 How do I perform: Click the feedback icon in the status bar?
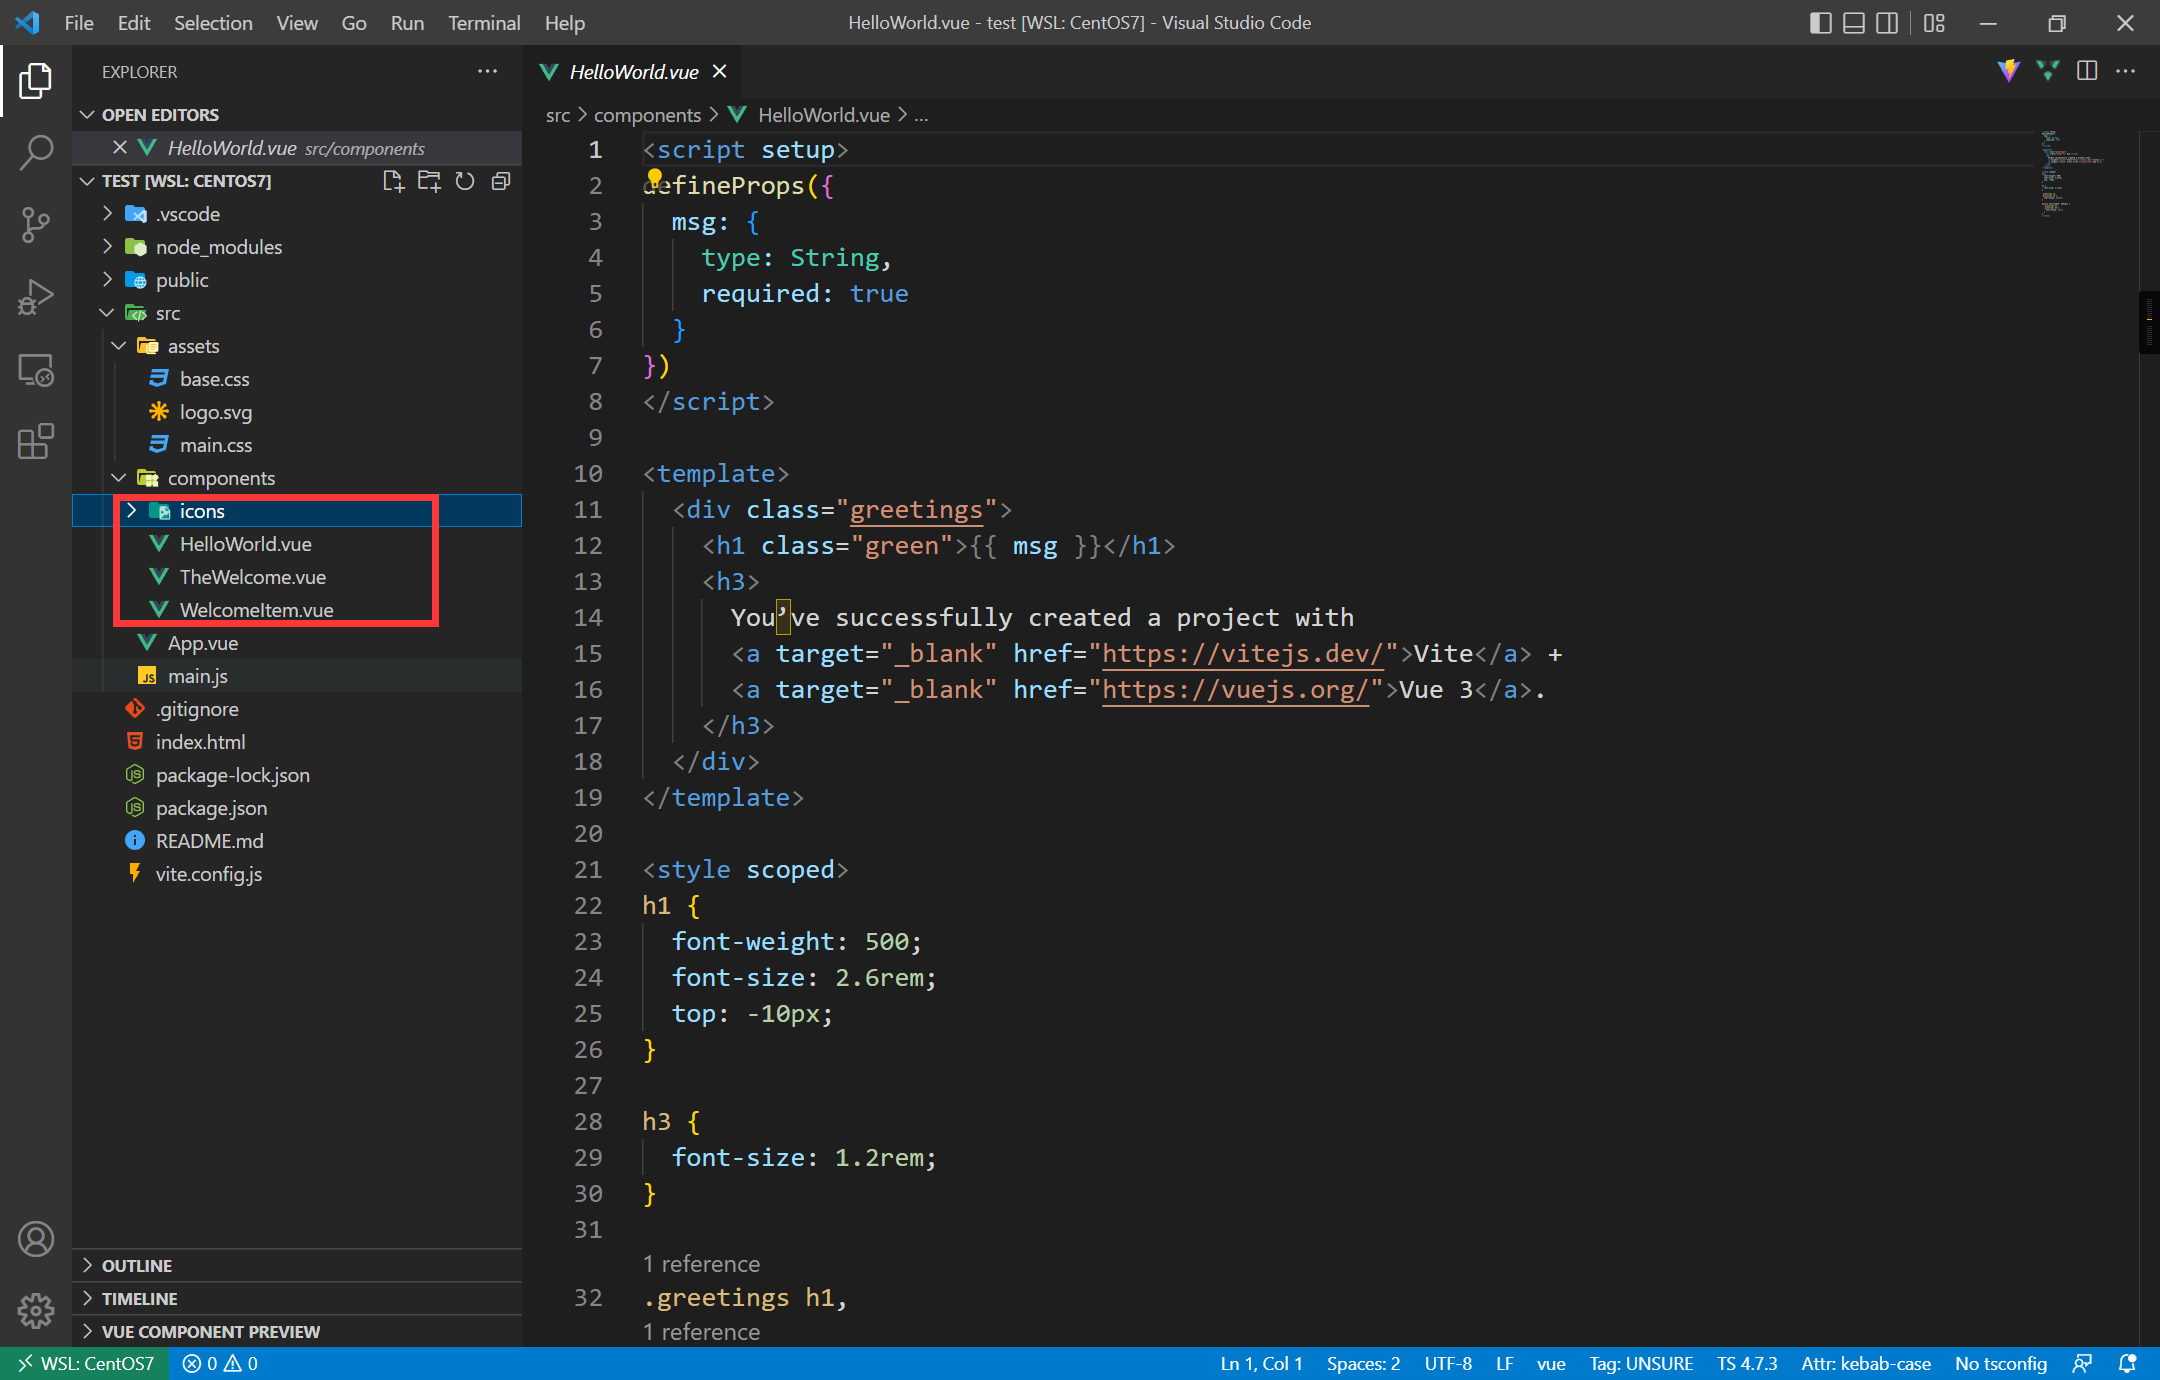(2083, 1363)
